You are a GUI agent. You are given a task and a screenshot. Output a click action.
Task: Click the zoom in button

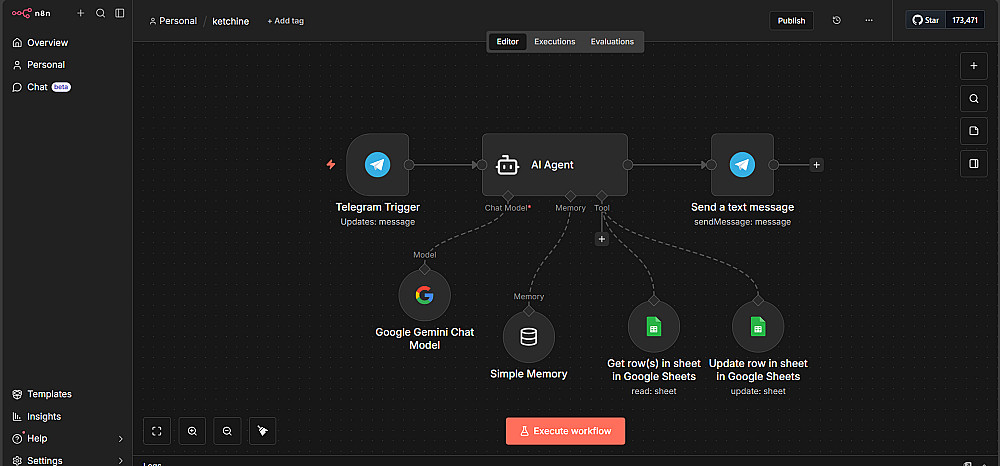click(192, 431)
